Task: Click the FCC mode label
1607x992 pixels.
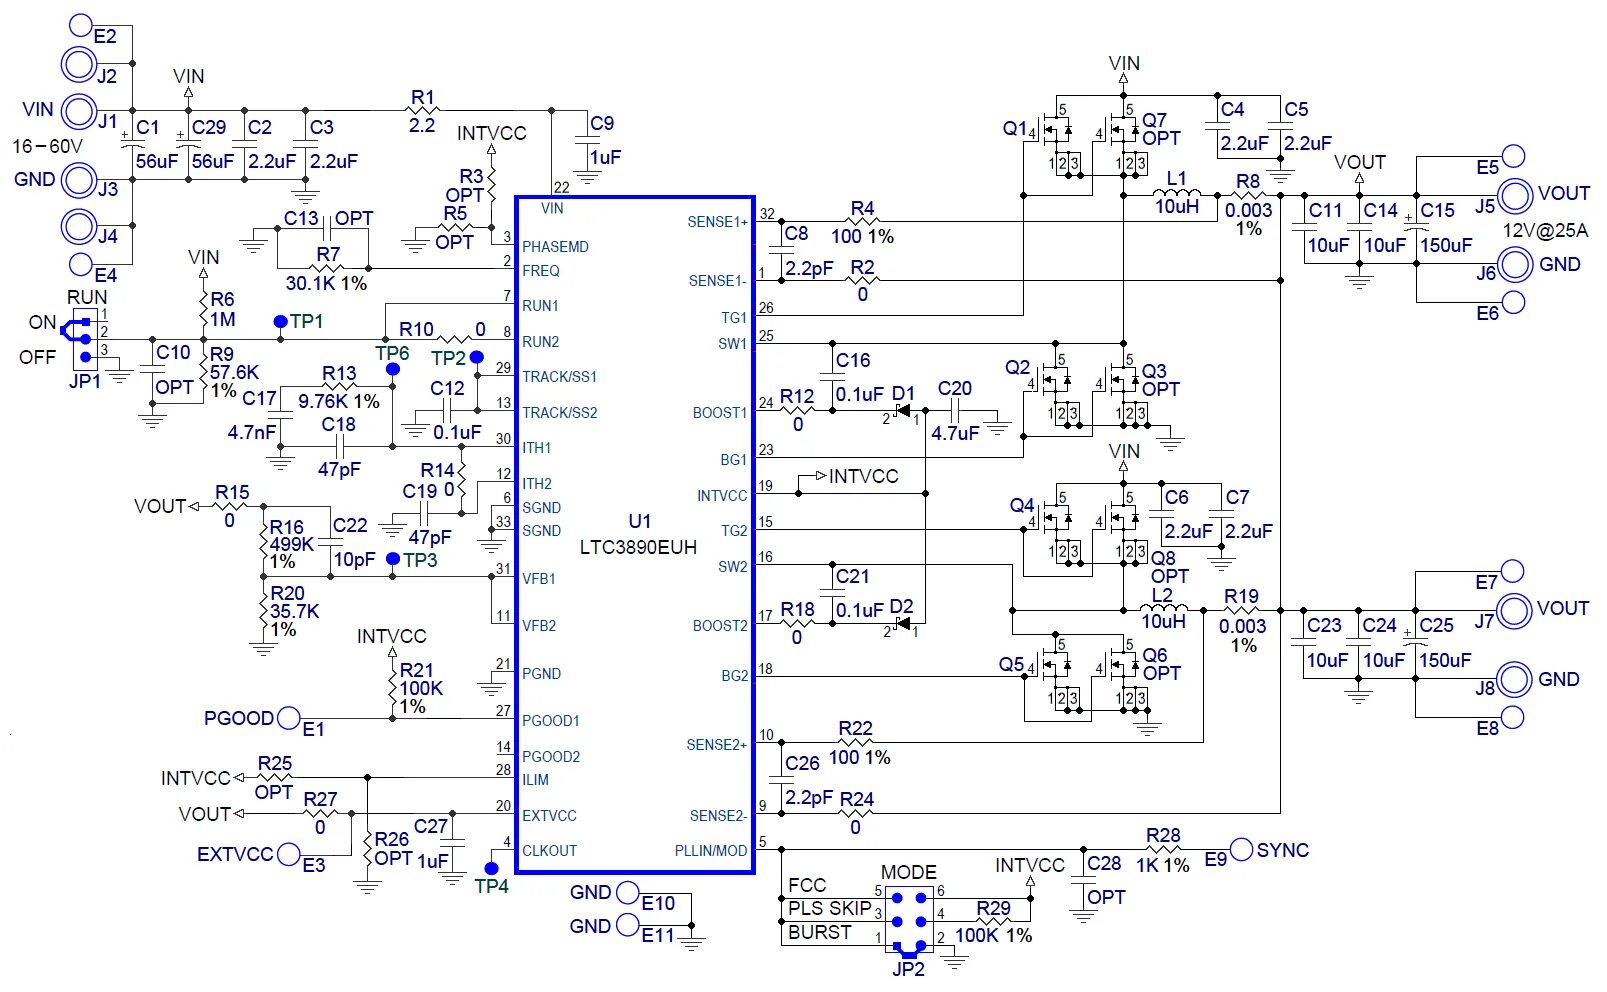Action: click(807, 886)
